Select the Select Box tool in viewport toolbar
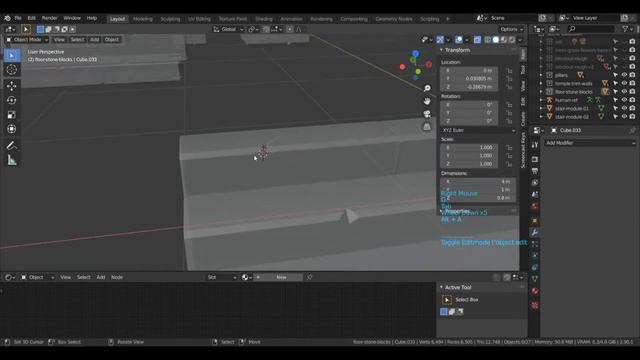The height and width of the screenshot is (360, 640). [x=12, y=55]
